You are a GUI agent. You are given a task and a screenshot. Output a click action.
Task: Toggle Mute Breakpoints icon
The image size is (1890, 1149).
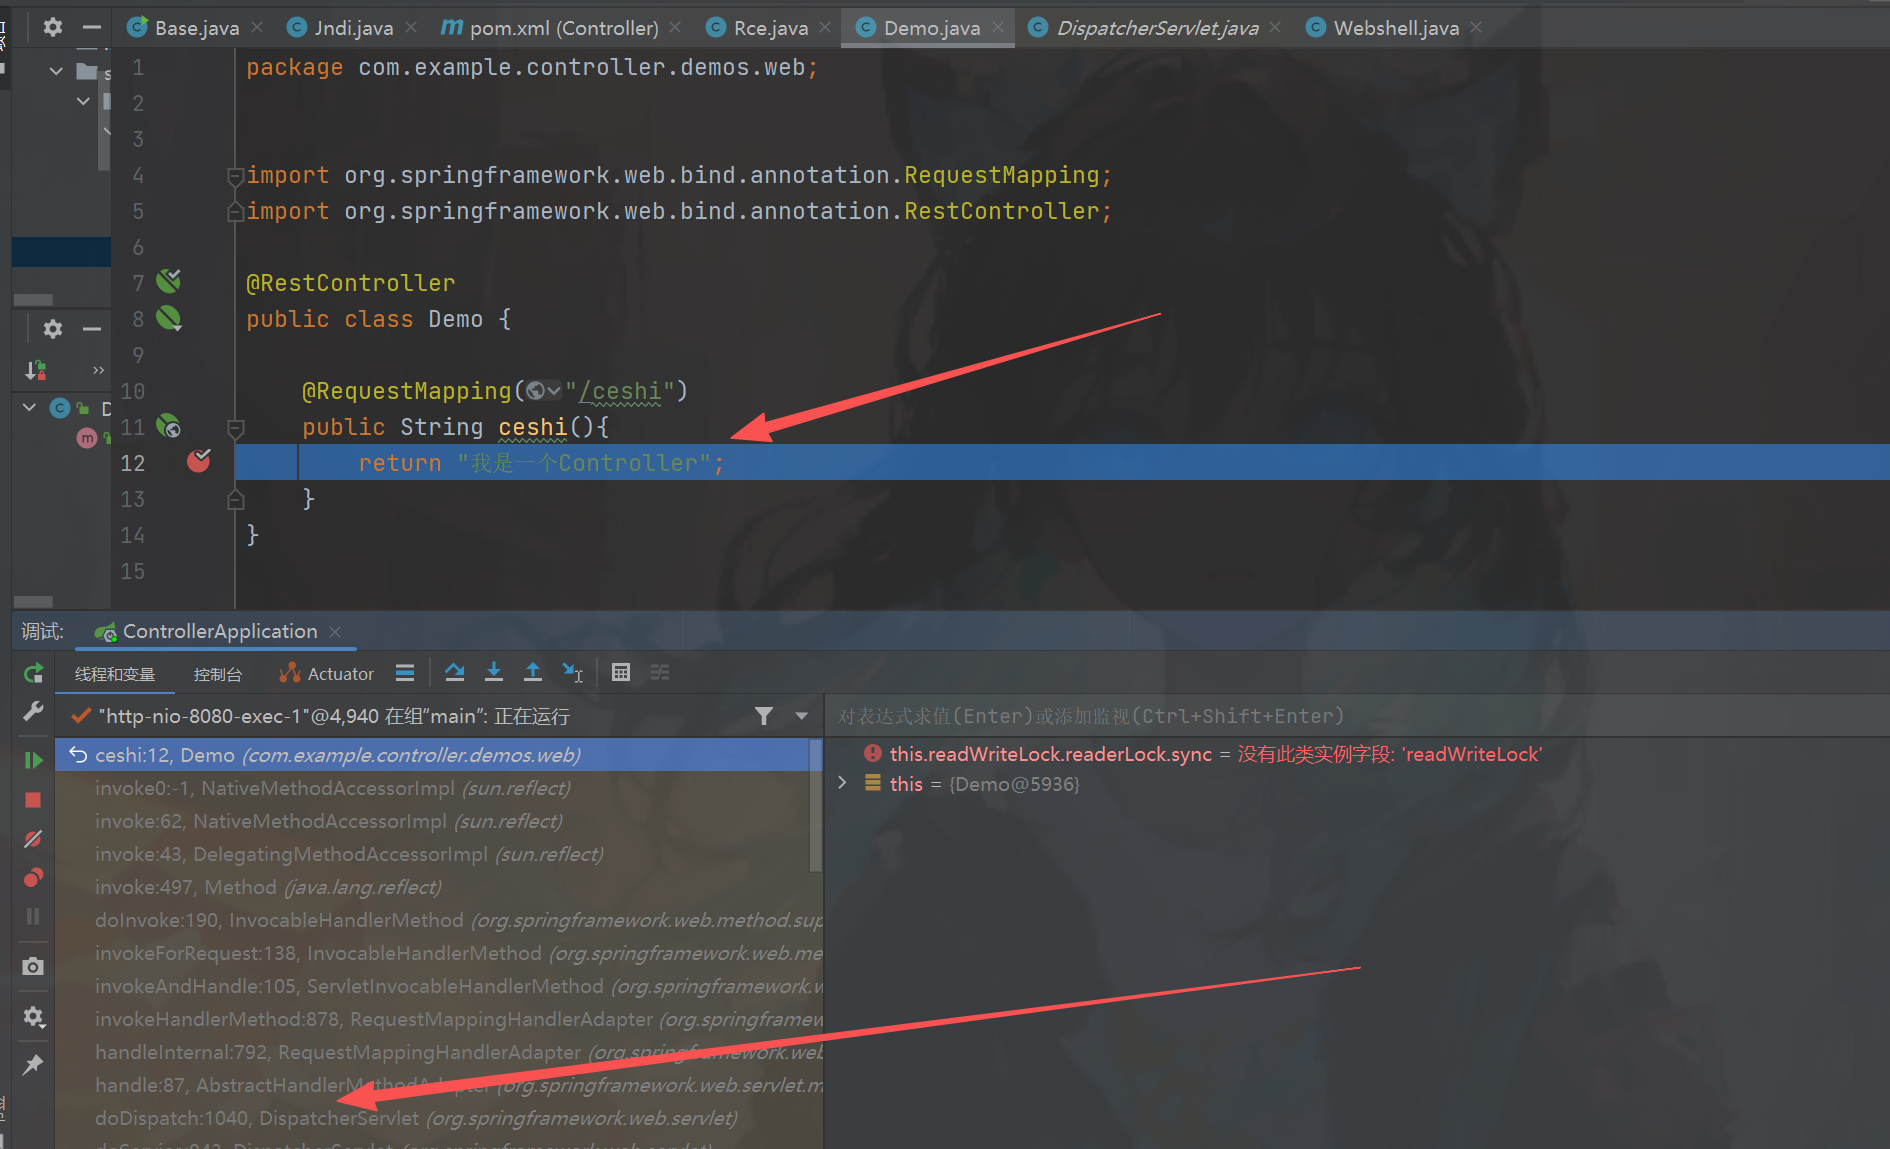pyautogui.click(x=33, y=839)
